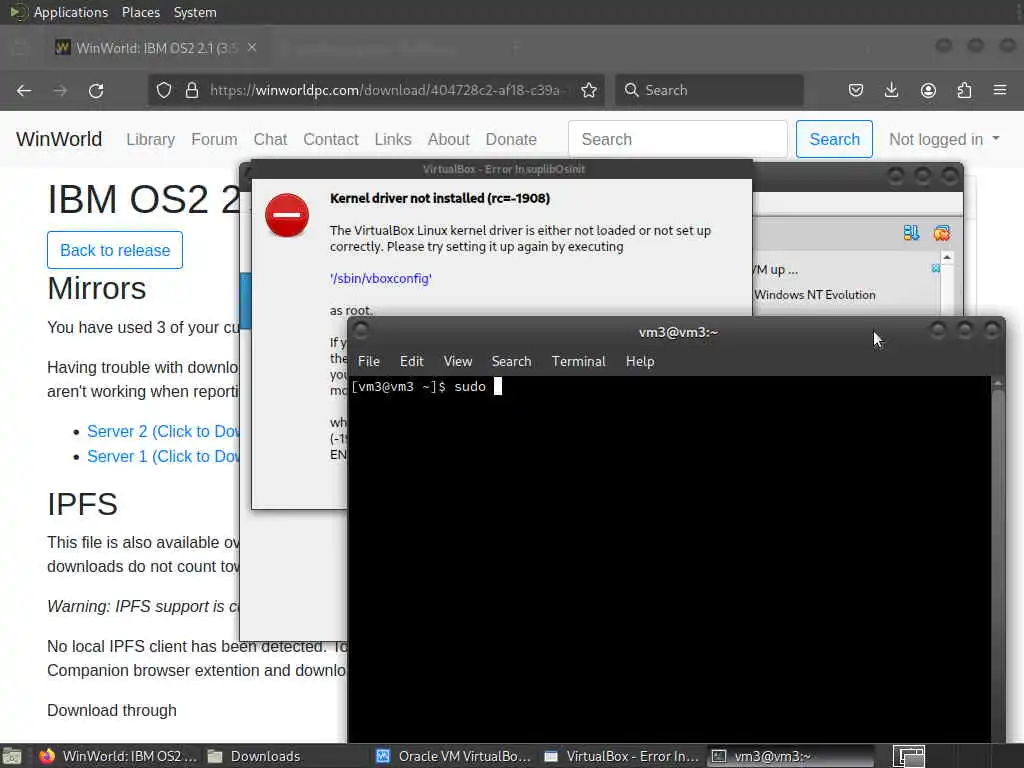Click the Firefox forward arrow
Image resolution: width=1024 pixels, height=768 pixels.
[60, 90]
